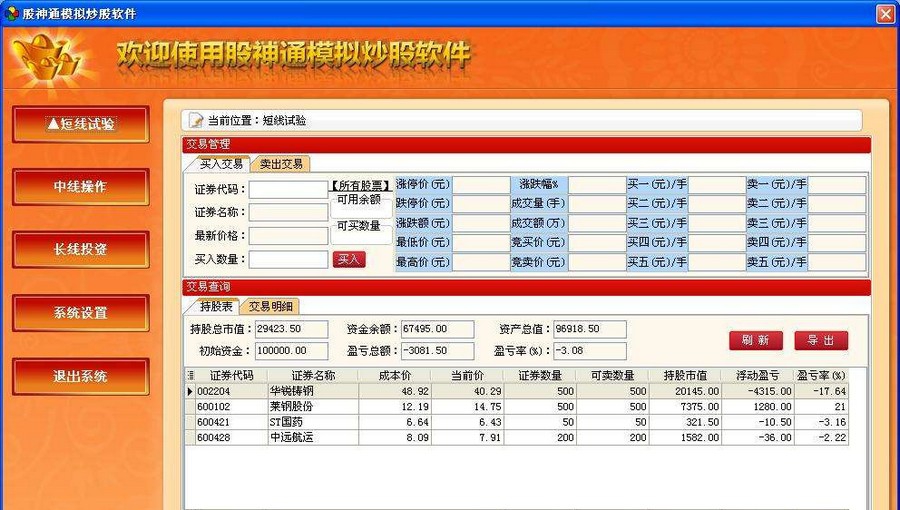900x510 pixels.
Task: Switch to the 交易明细 tab
Action: pos(270,306)
